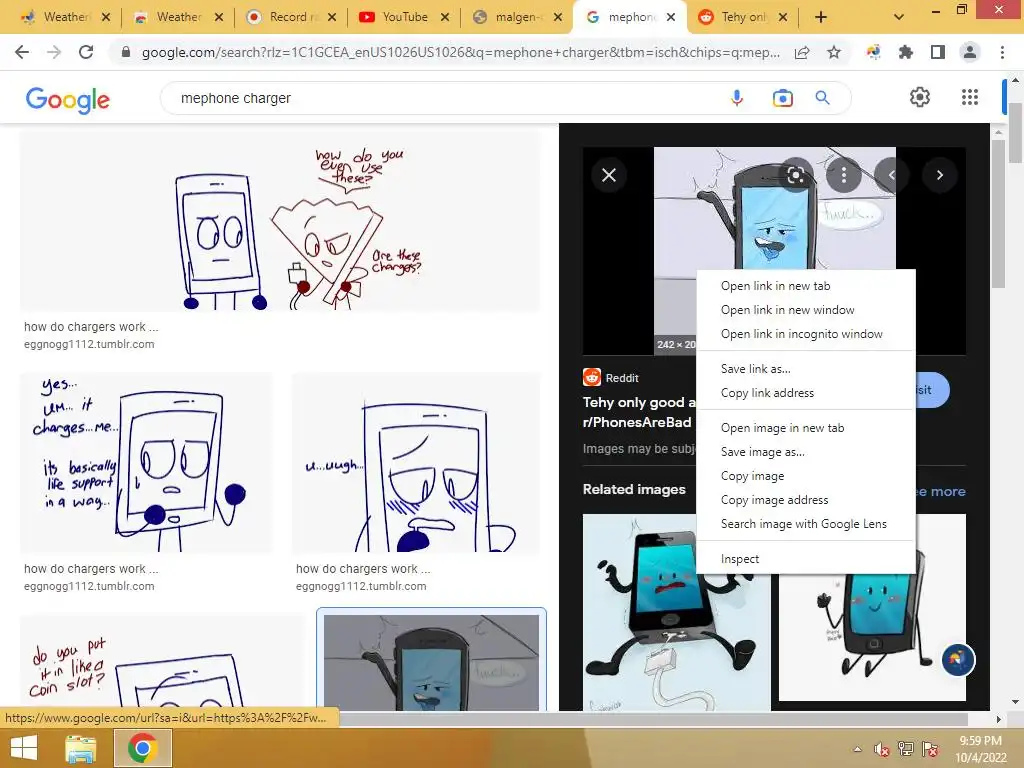Viewport: 1024px width, 768px height.
Task: Go to the next image in preview
Action: click(939, 175)
